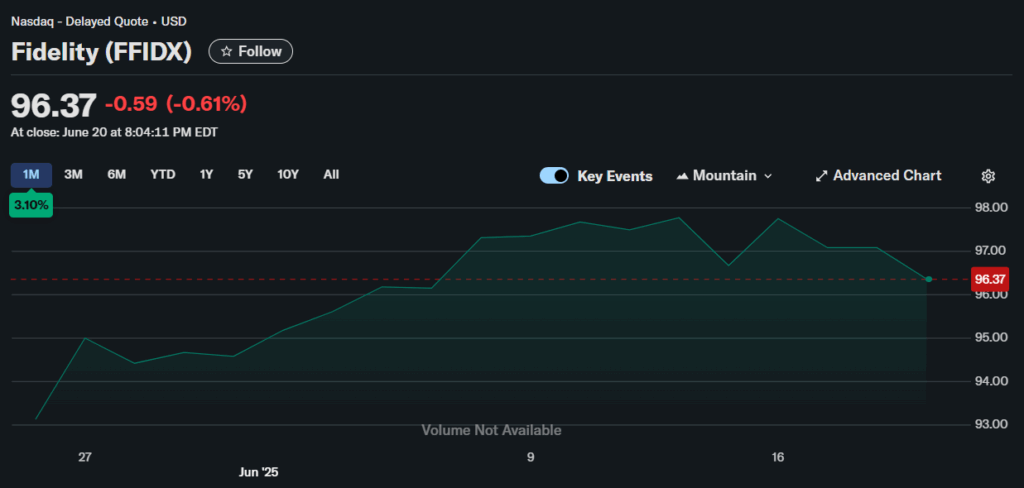Click the large 96.37 price value
Image resolution: width=1024 pixels, height=488 pixels.
54,105
